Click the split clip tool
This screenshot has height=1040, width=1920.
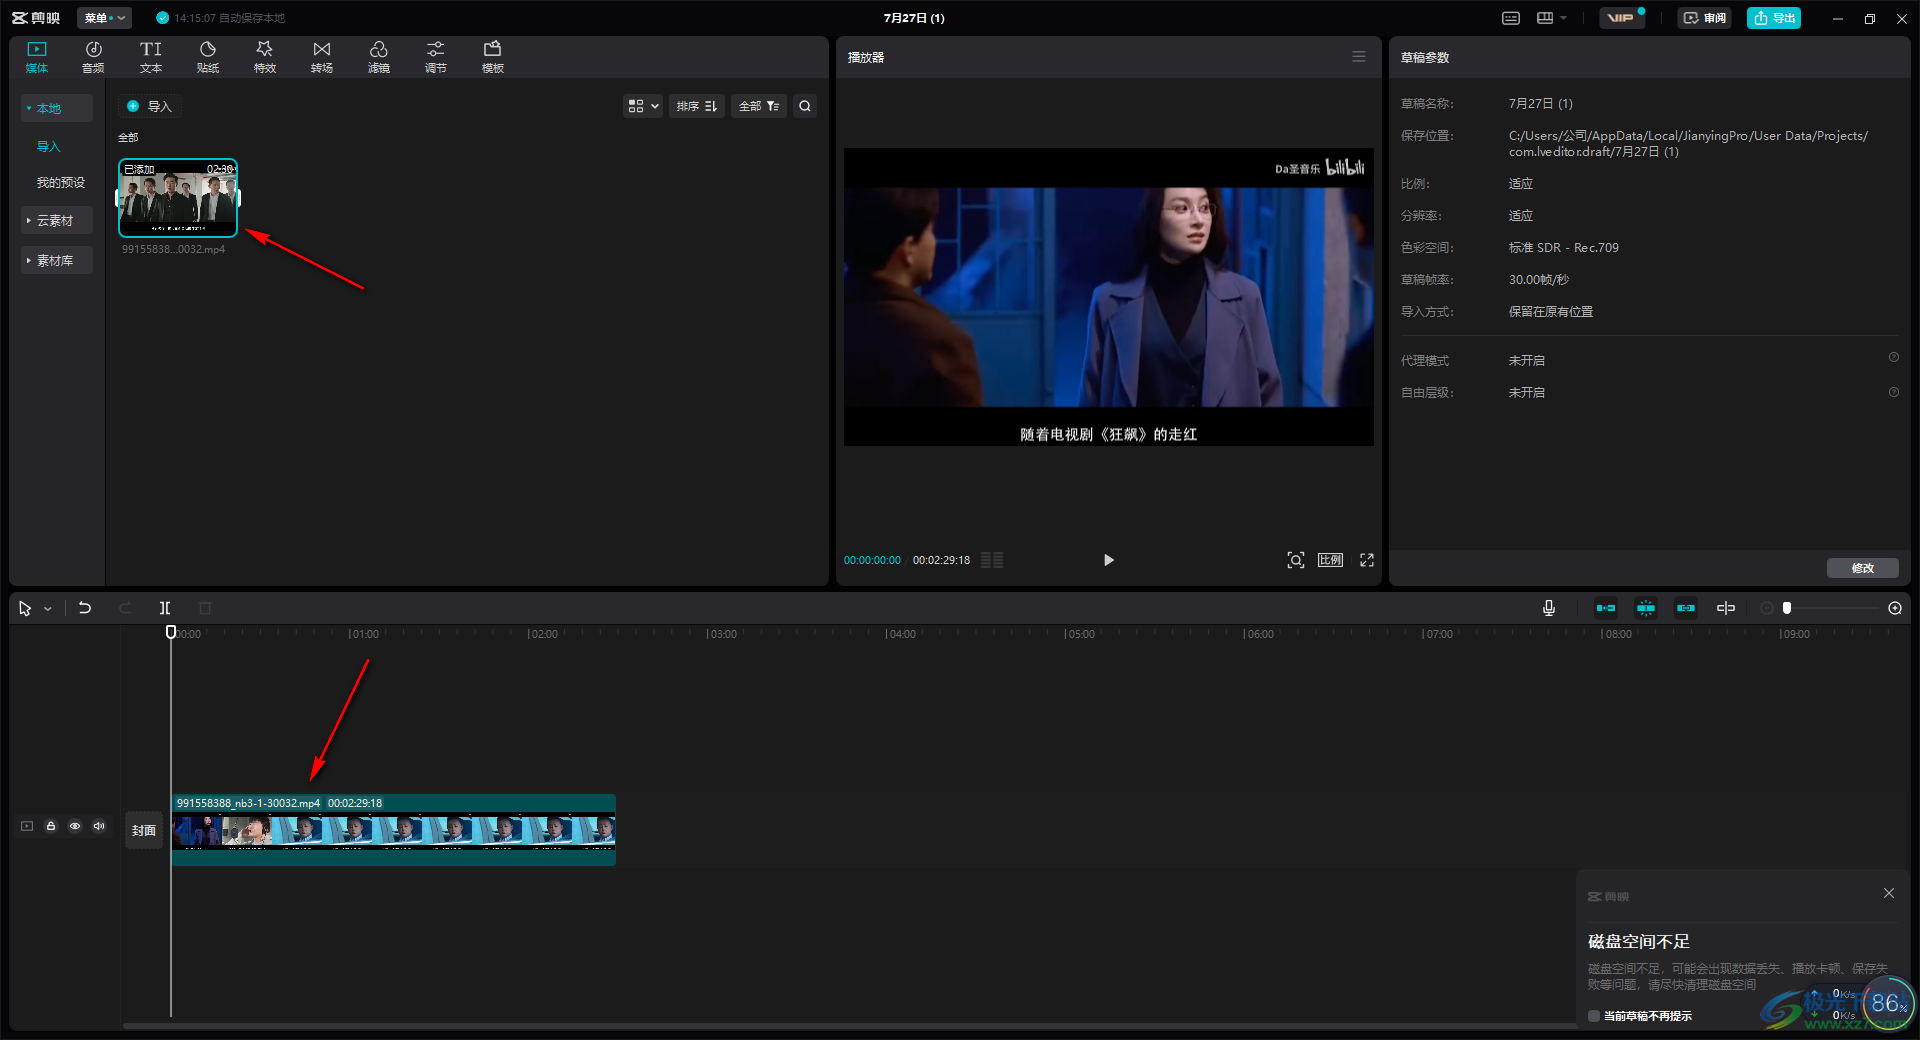165,608
